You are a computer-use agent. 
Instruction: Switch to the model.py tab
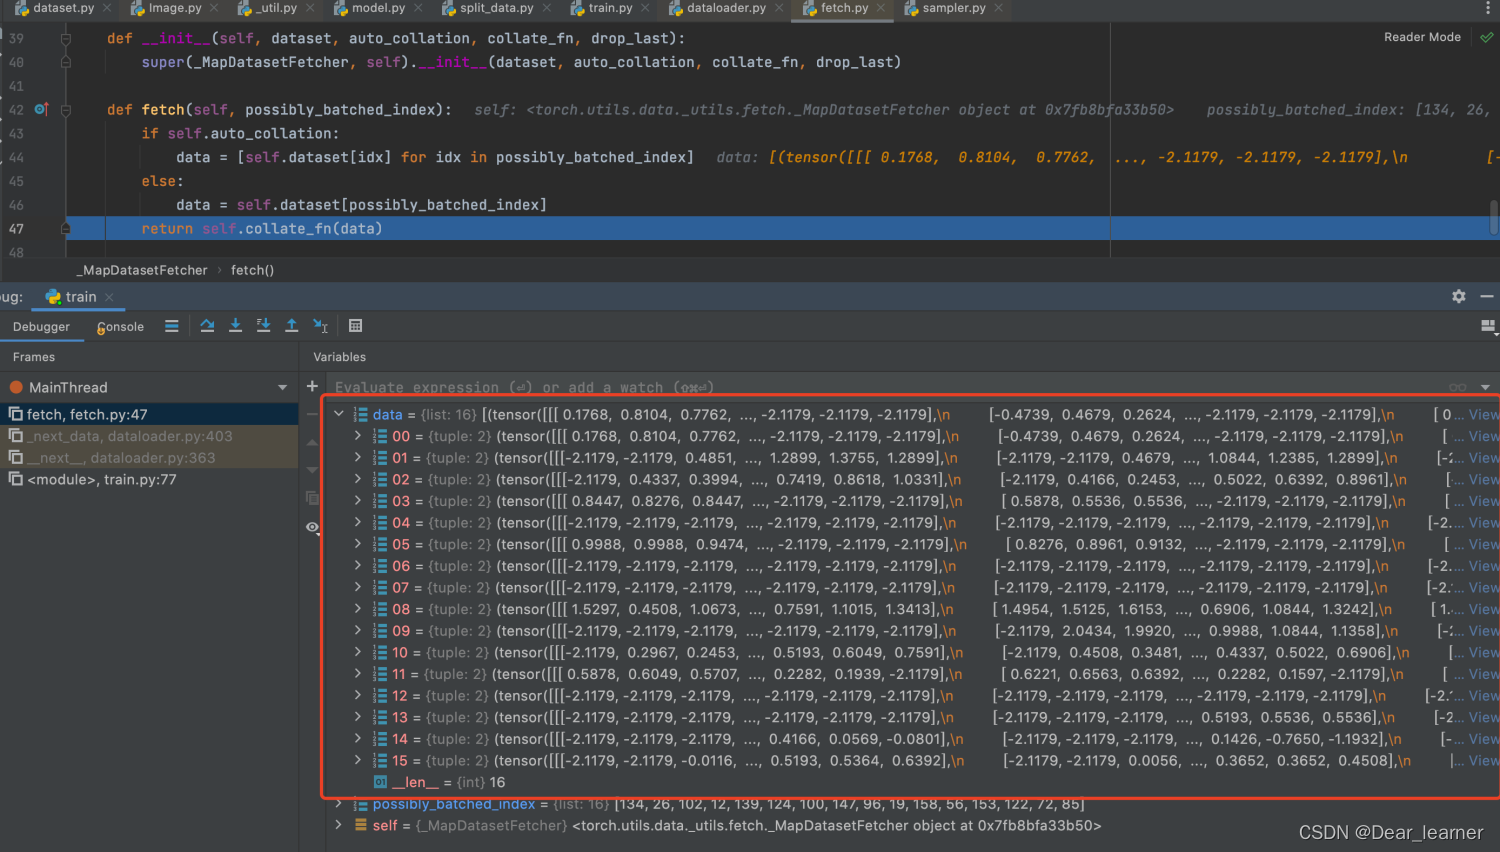tap(377, 8)
